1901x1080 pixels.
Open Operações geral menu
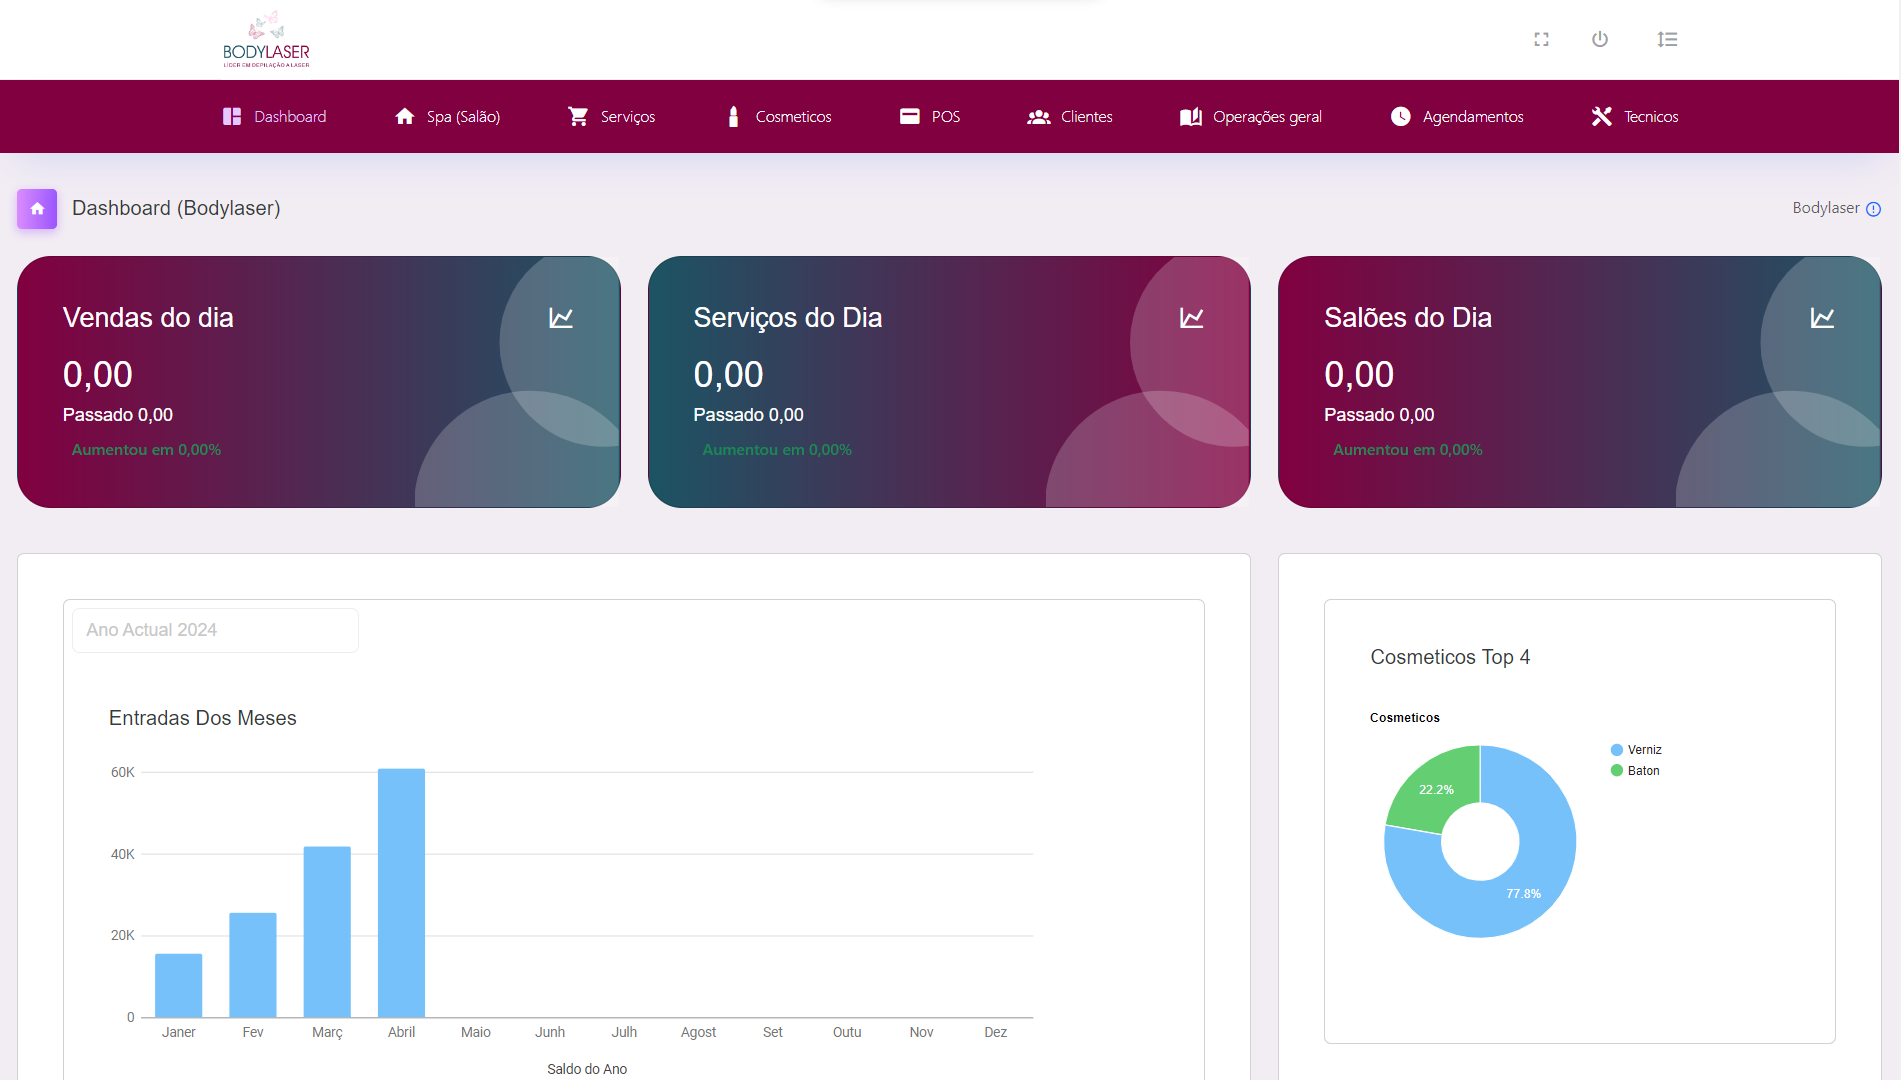coord(1251,117)
